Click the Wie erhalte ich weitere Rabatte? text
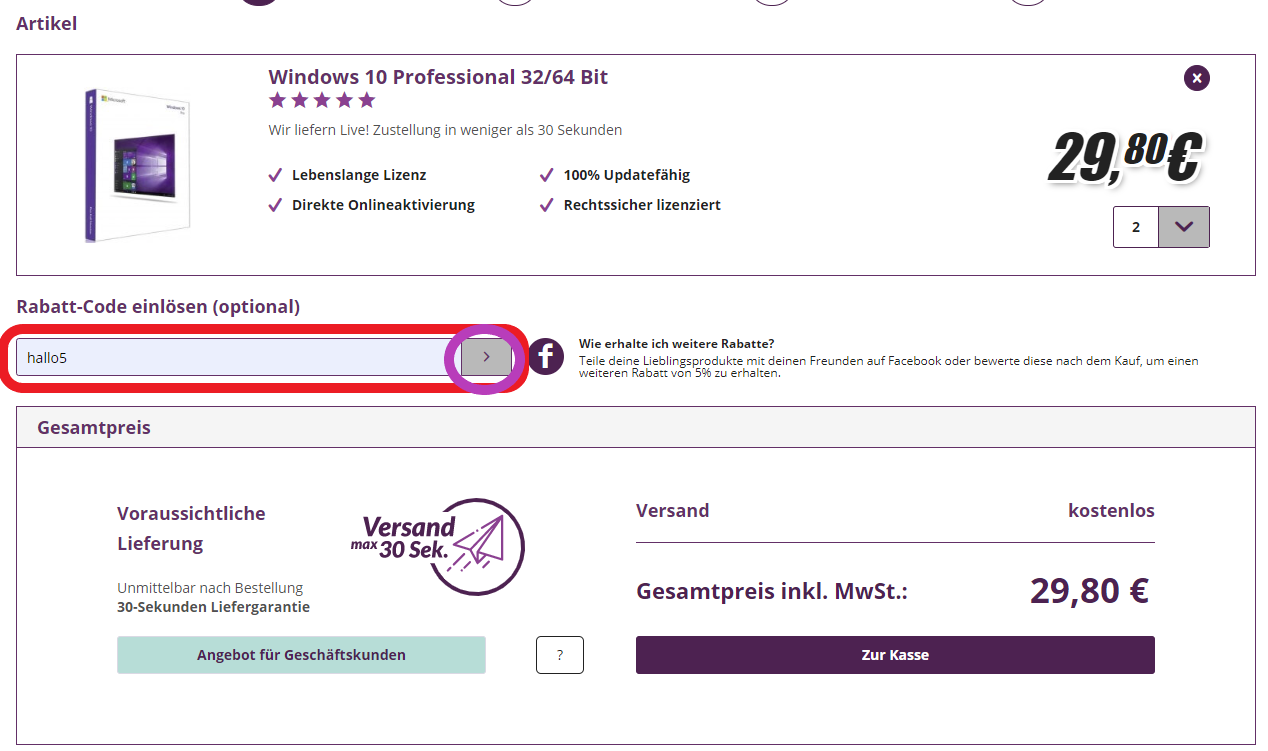The width and height of the screenshot is (1268, 751). coord(676,344)
